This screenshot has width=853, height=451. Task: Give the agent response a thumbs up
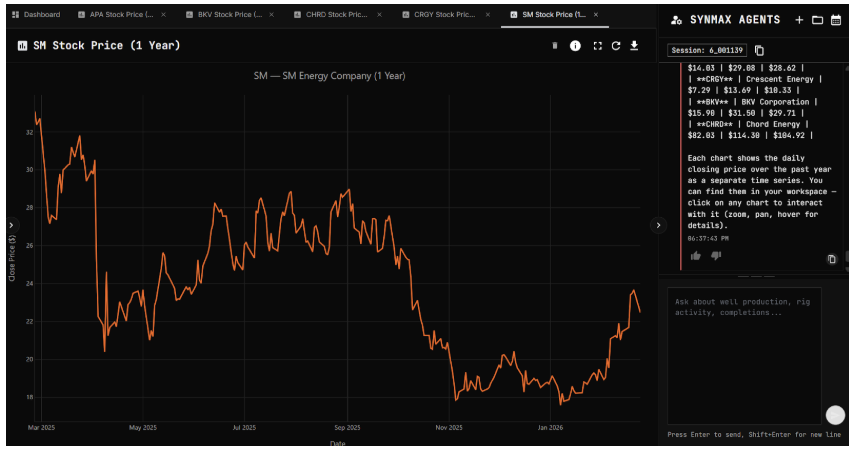pyautogui.click(x=696, y=256)
